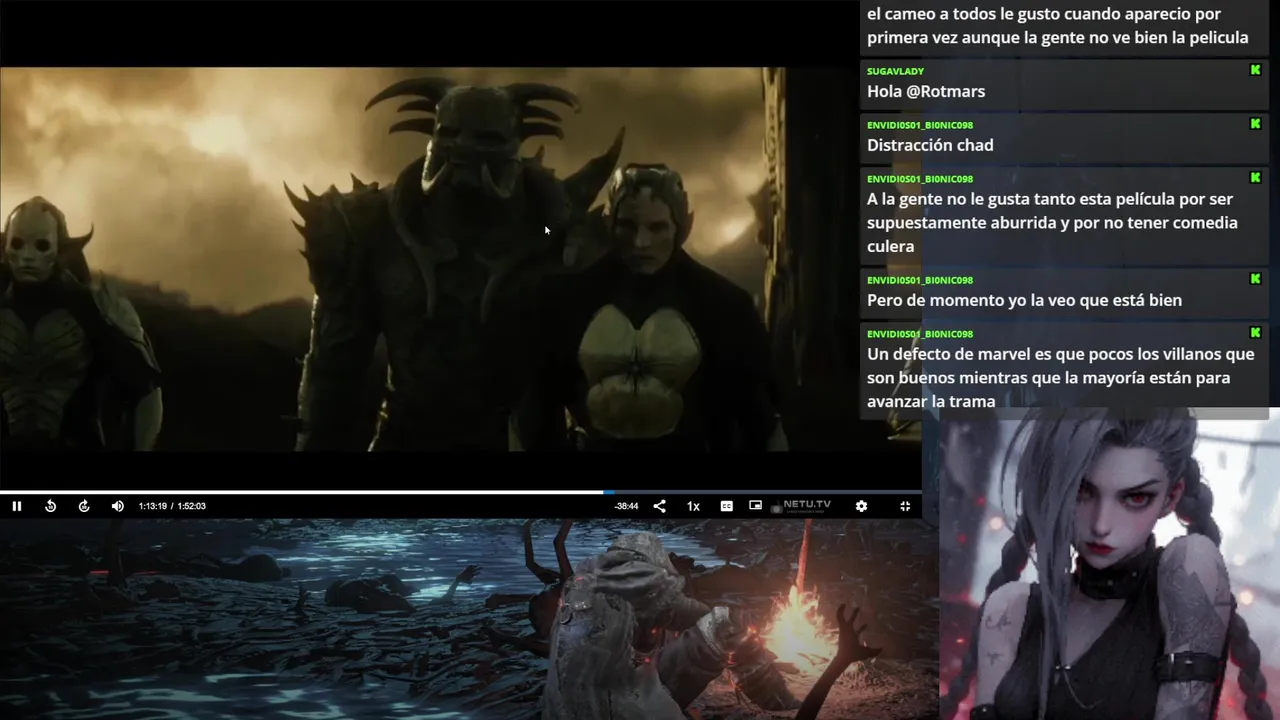This screenshot has height=720, width=1280.
Task: Click the -38:44 remaining time
Action: coord(626,506)
